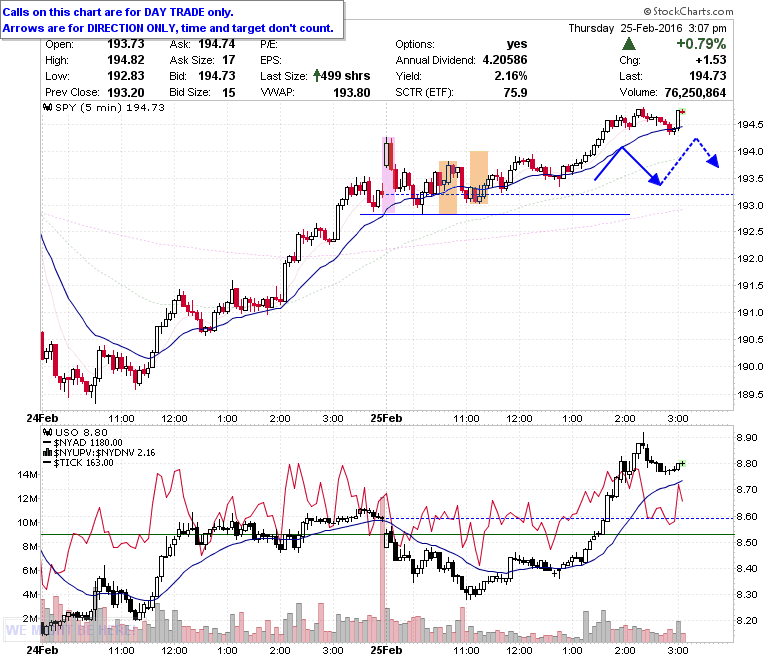Click the High value 194.82

coord(126,60)
